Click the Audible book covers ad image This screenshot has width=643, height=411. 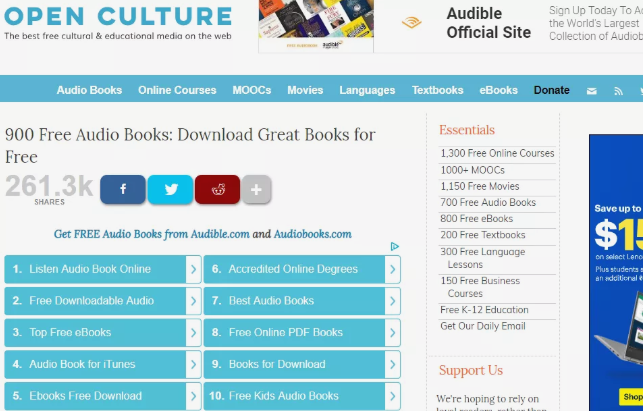point(316,25)
